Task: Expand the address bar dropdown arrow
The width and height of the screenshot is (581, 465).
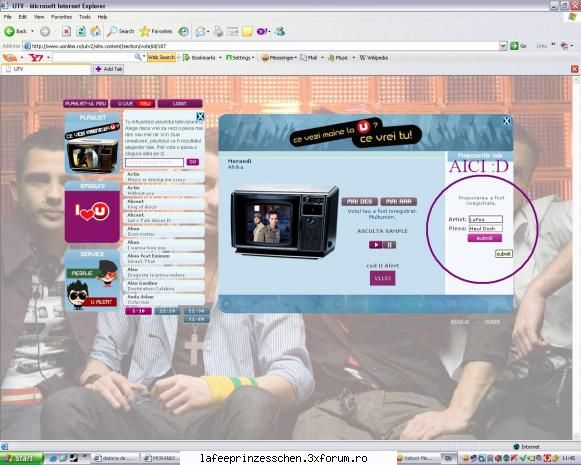Action: click(x=503, y=46)
